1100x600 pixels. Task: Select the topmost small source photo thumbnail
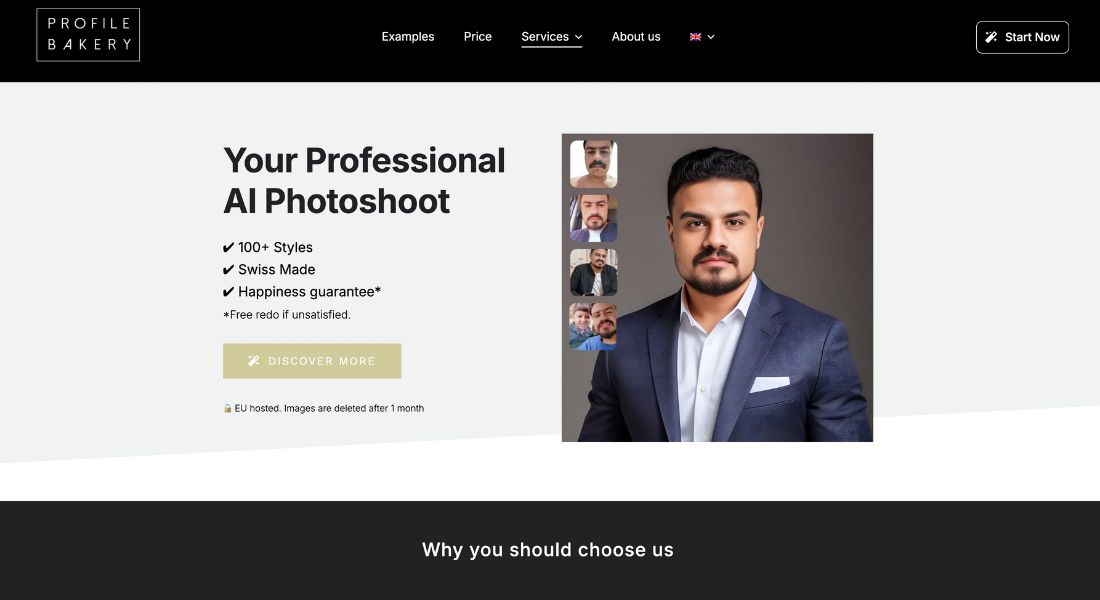coord(593,164)
